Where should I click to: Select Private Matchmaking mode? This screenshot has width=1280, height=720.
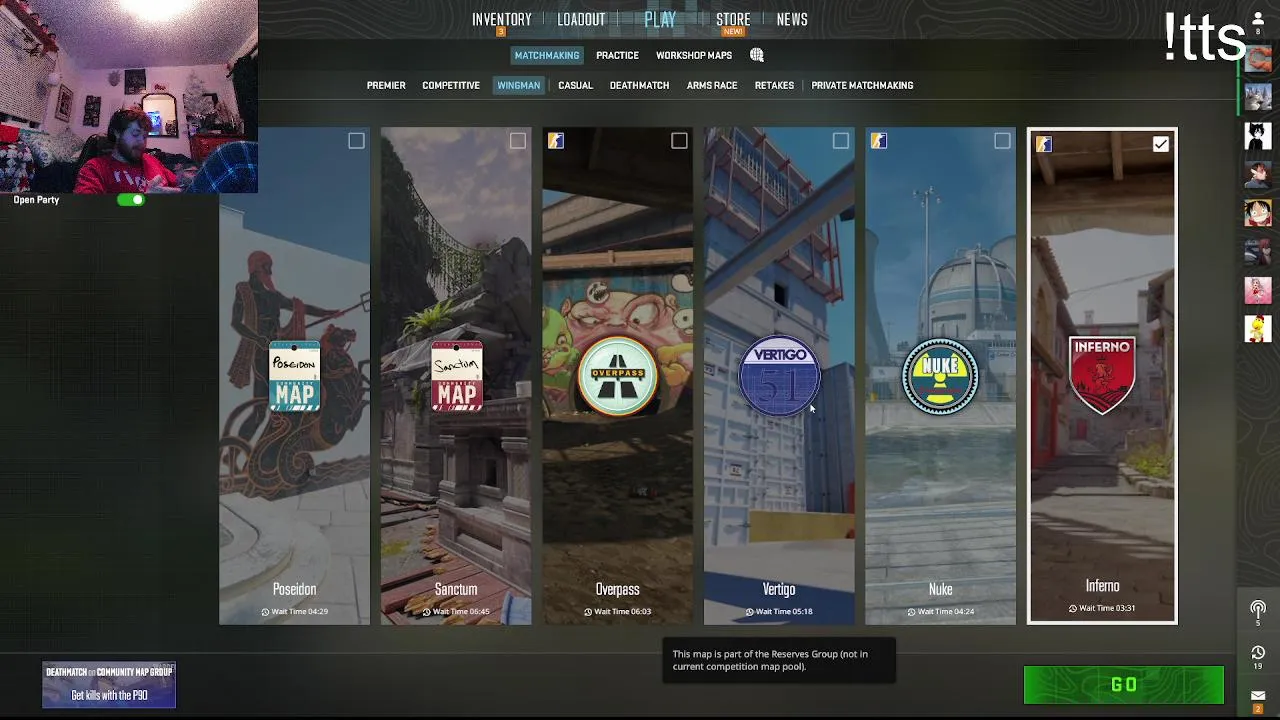(862, 85)
